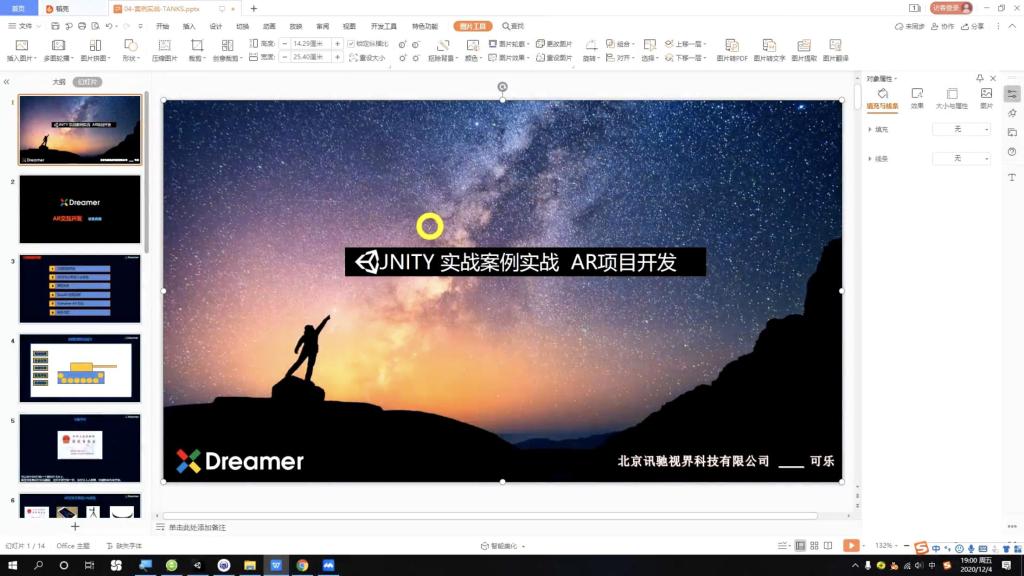Image resolution: width=1024 pixels, height=576 pixels.
Task: Open the 线条 dropdown set to 无
Action: pos(961,159)
